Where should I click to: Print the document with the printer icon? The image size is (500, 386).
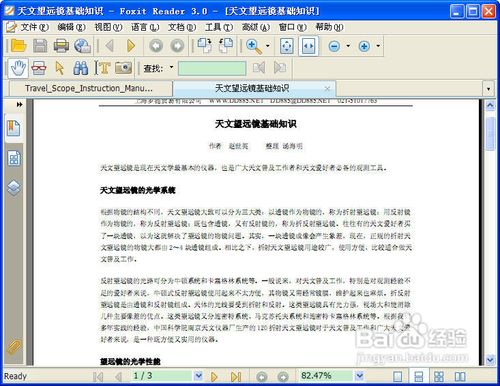(x=61, y=46)
